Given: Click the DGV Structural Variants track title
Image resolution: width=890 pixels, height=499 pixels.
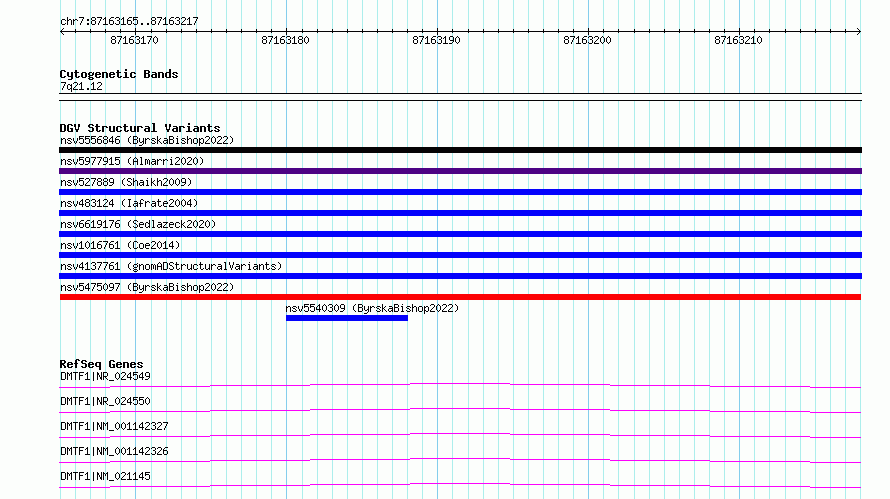Looking at the screenshot, I should tap(140, 128).
